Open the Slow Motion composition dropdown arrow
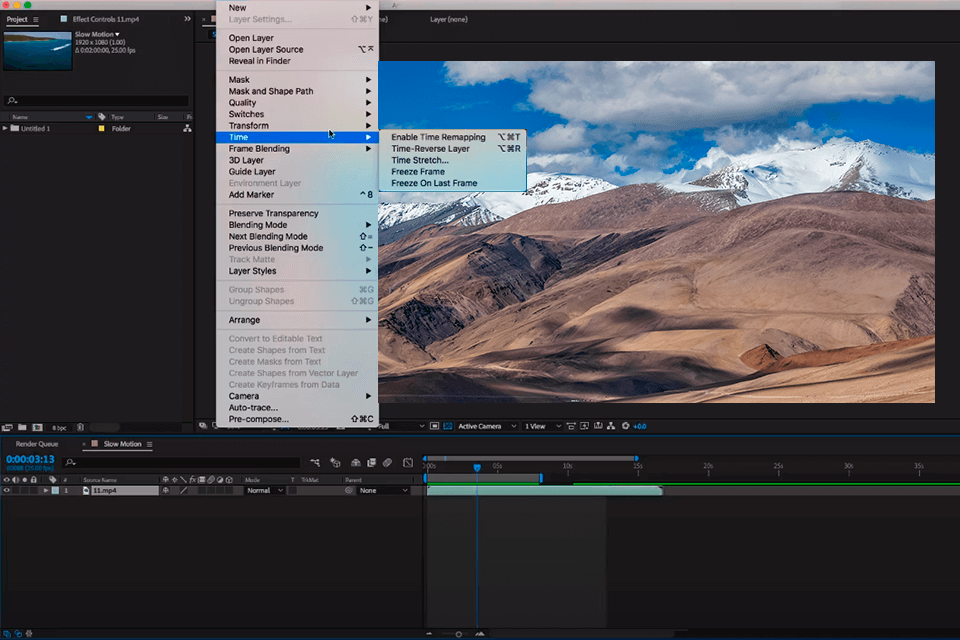Viewport: 960px width, 640px height. click(x=118, y=34)
